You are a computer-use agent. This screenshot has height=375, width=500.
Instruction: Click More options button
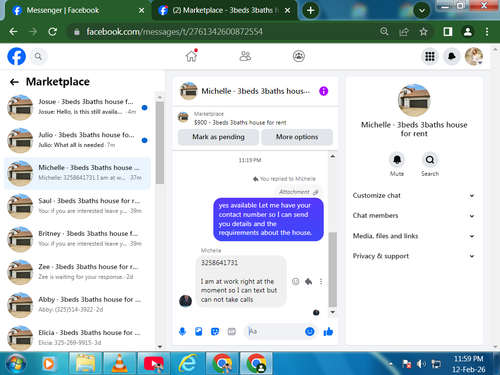coord(297,137)
